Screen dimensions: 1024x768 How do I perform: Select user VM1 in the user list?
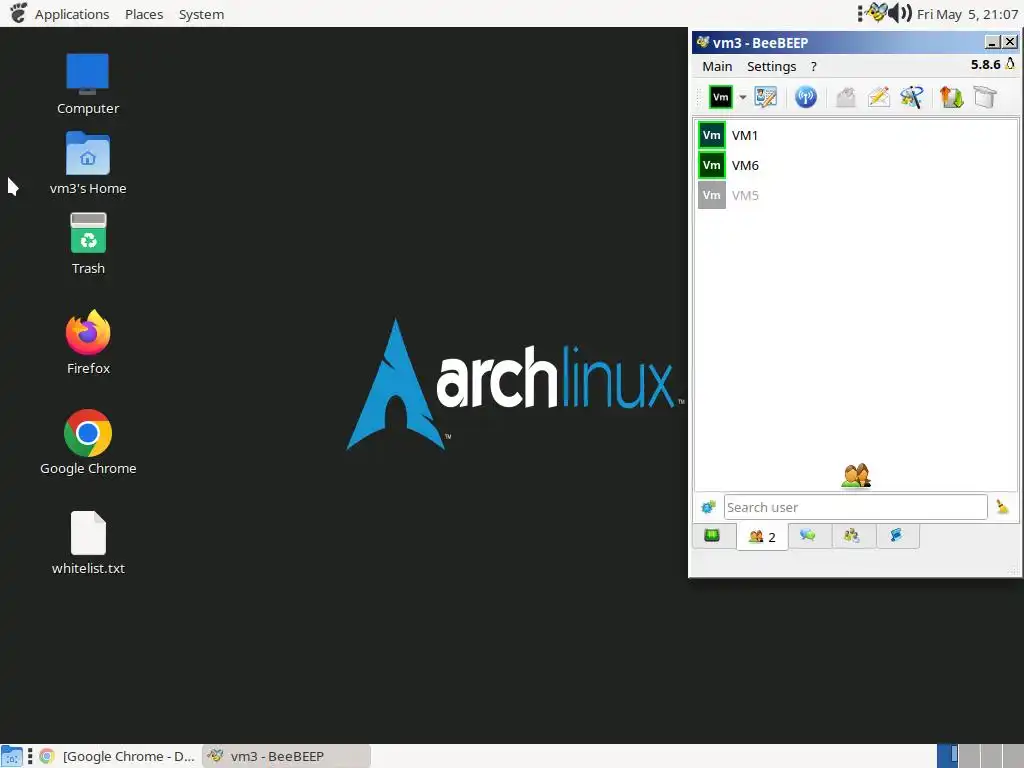pyautogui.click(x=856, y=135)
